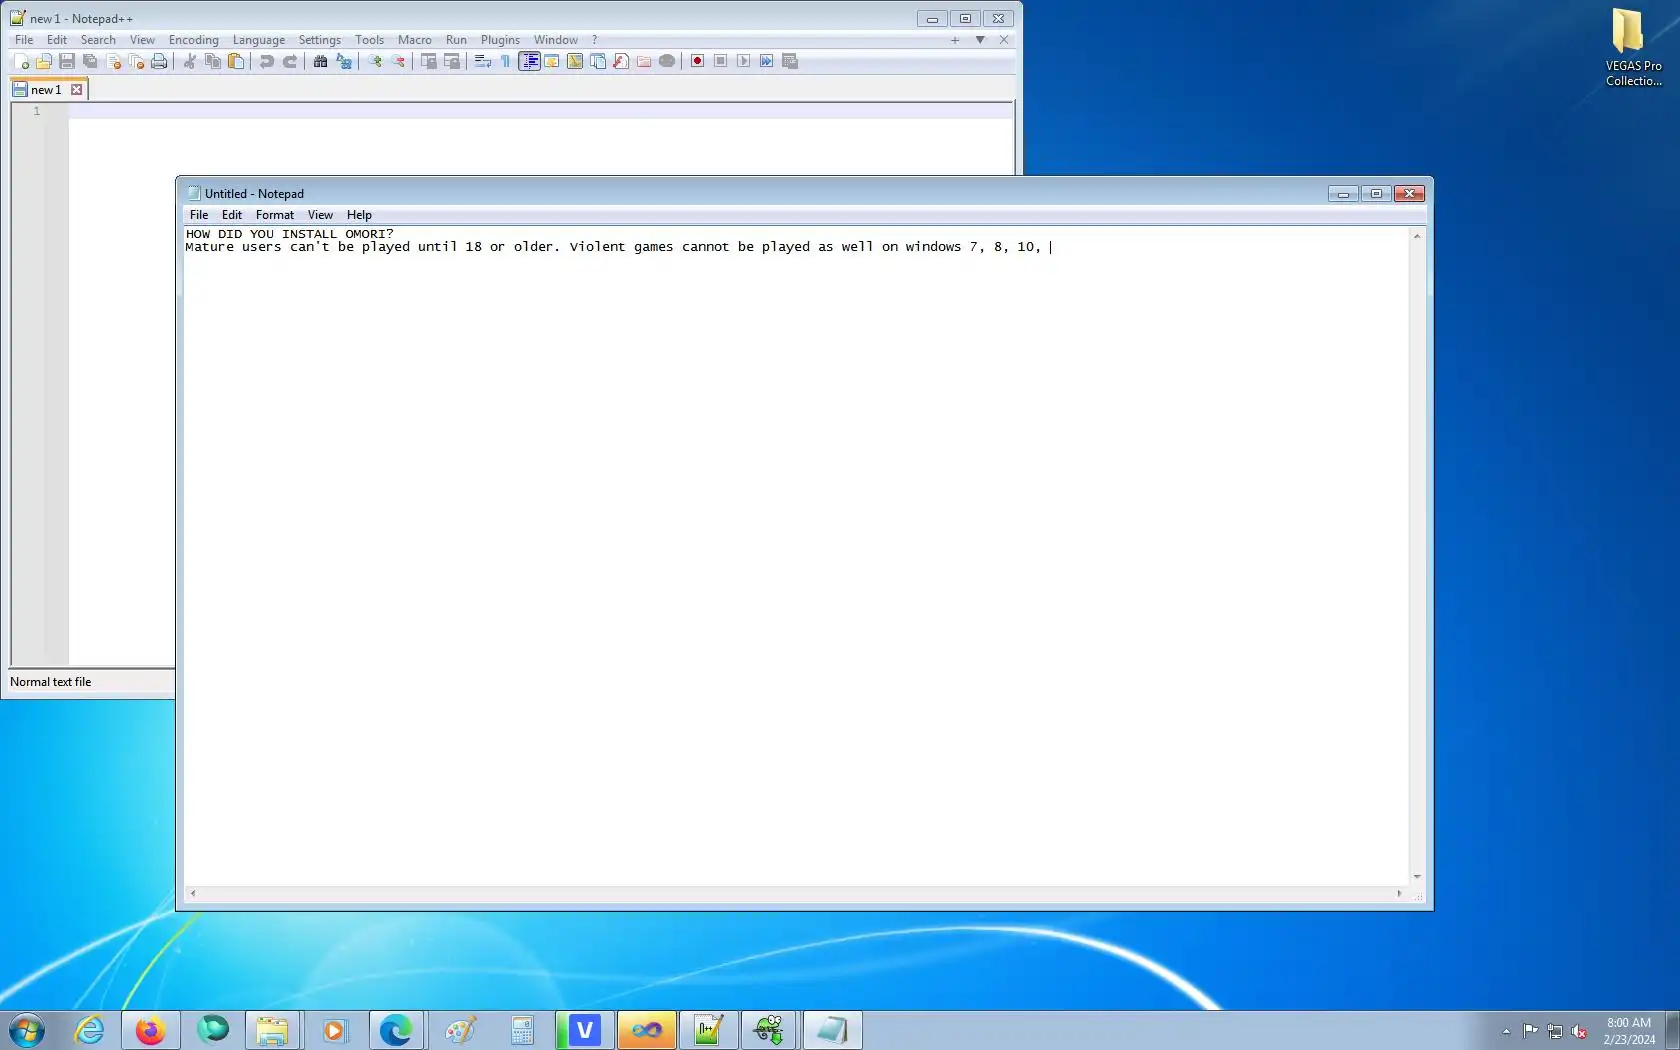Click the Cut scissors icon in Notepad++

click(190, 61)
